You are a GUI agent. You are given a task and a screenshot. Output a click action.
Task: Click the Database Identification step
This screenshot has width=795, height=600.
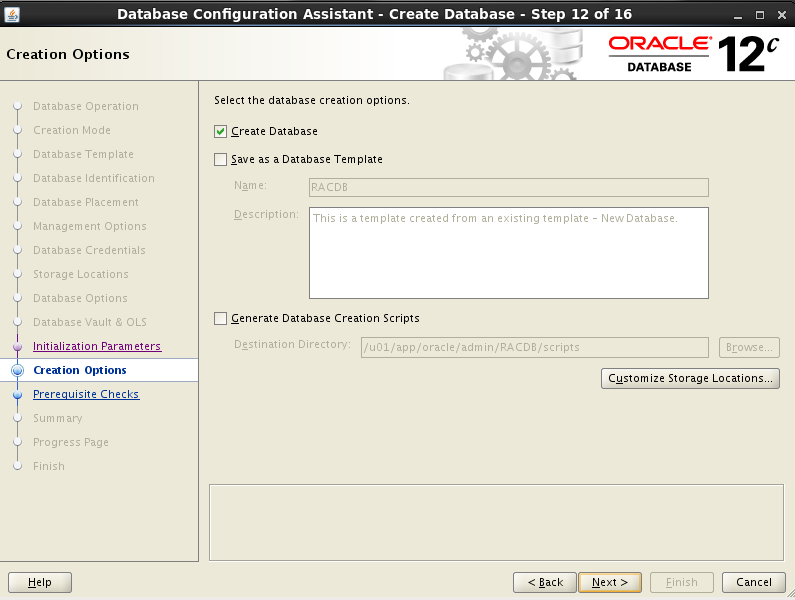pyautogui.click(x=94, y=178)
